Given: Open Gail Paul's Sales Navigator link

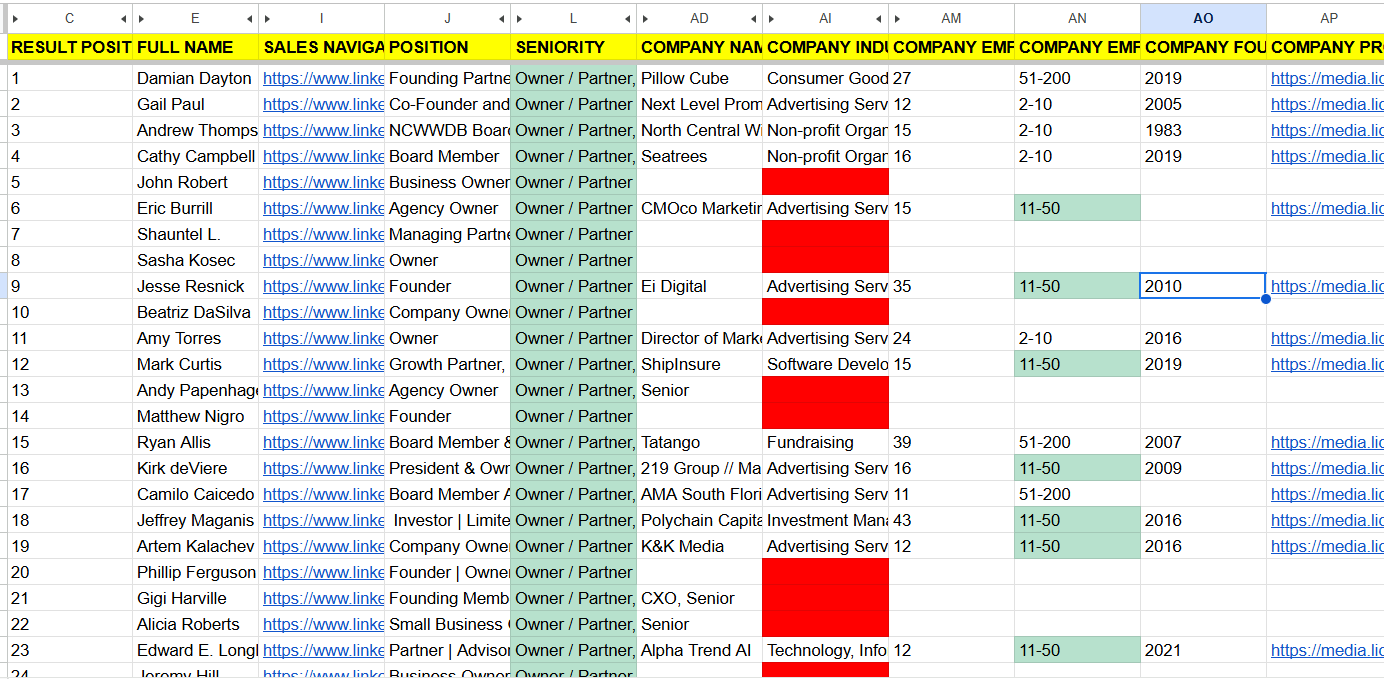Looking at the screenshot, I should coord(323,104).
